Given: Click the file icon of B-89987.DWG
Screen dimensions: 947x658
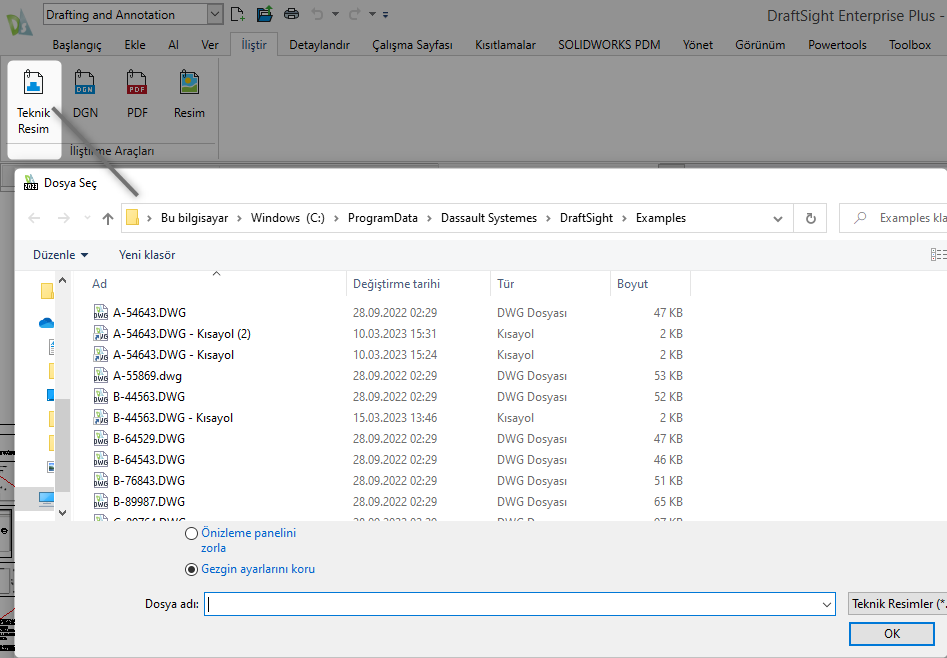Looking at the screenshot, I should [101, 502].
